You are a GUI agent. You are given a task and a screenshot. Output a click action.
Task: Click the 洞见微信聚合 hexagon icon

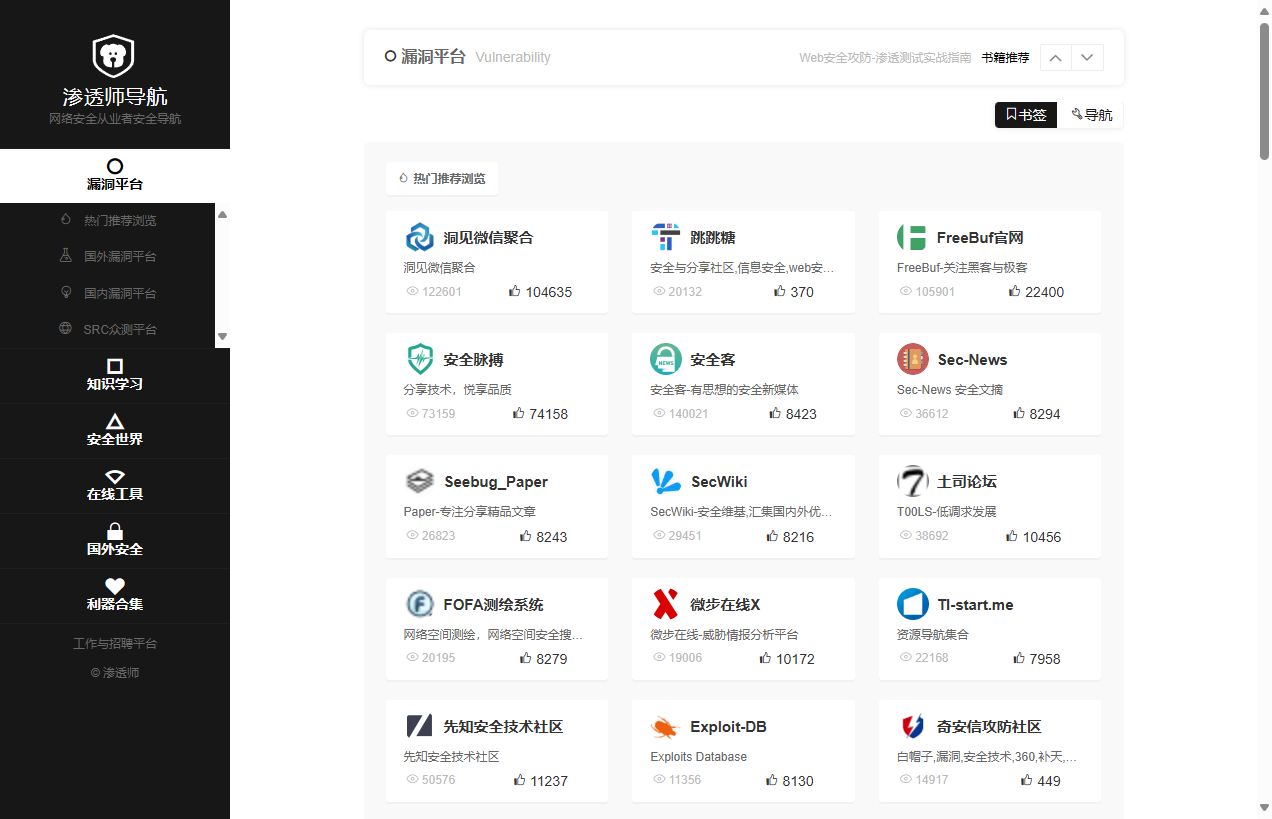[x=419, y=237]
